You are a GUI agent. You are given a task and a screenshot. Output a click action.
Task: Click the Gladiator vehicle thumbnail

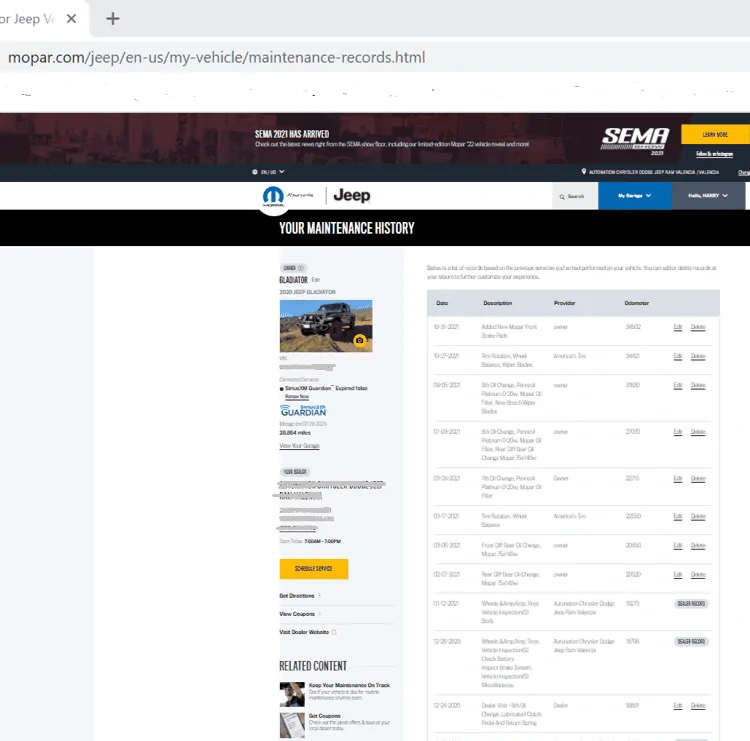[x=326, y=326]
